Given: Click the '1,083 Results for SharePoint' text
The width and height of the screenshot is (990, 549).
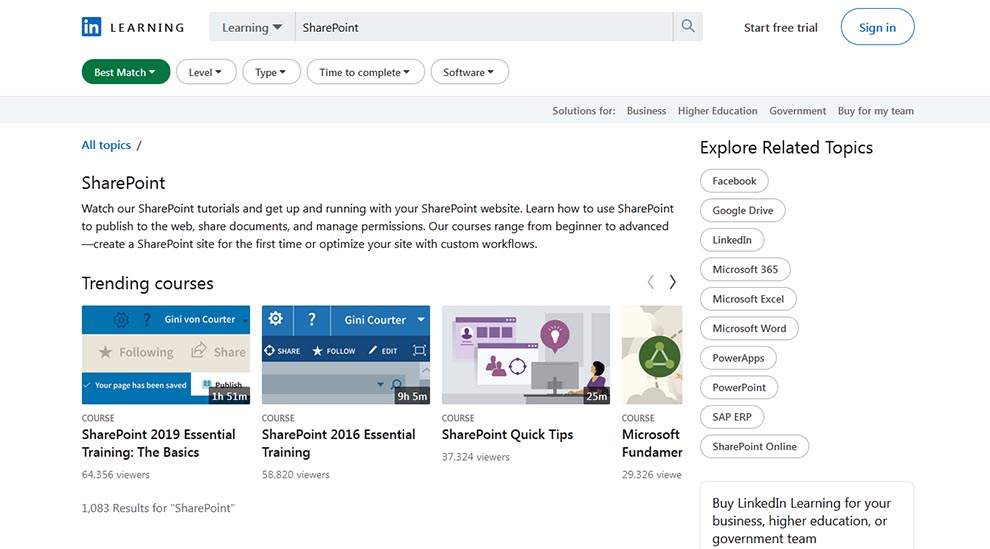Looking at the screenshot, I should (158, 508).
